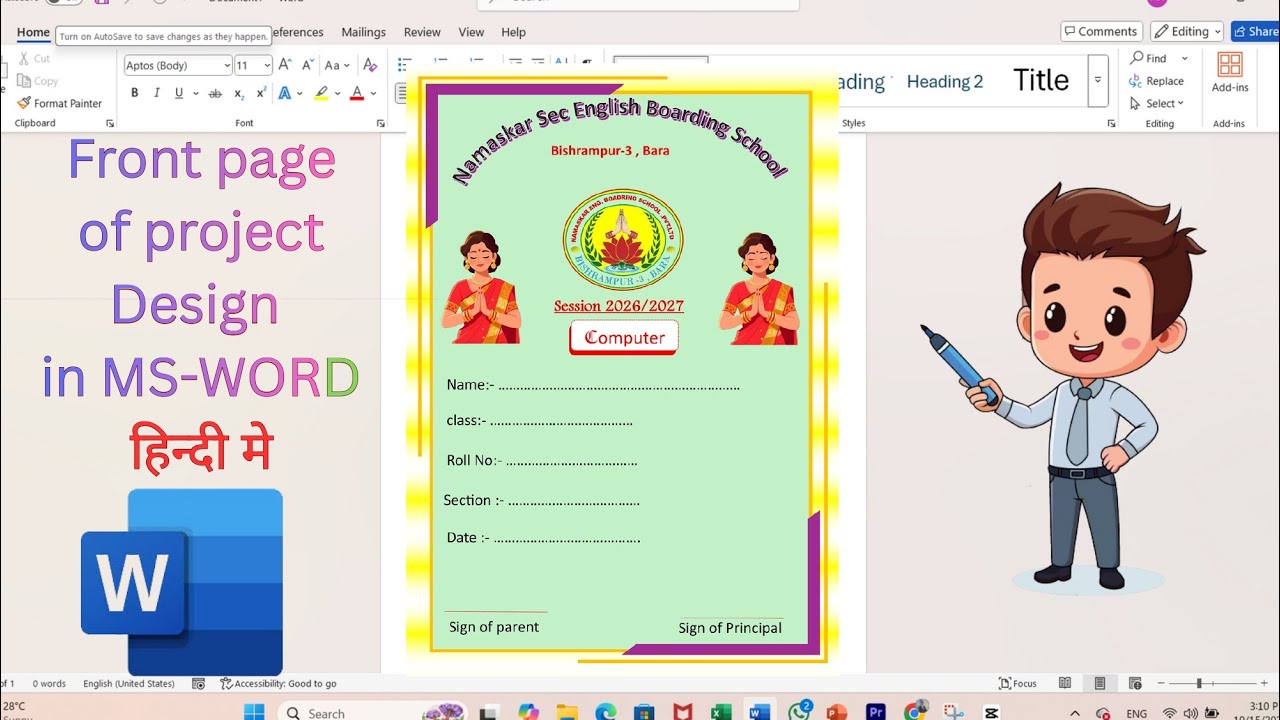Screen dimensions: 1280x720
Task: Switch to the Mailings tab
Action: (x=363, y=32)
